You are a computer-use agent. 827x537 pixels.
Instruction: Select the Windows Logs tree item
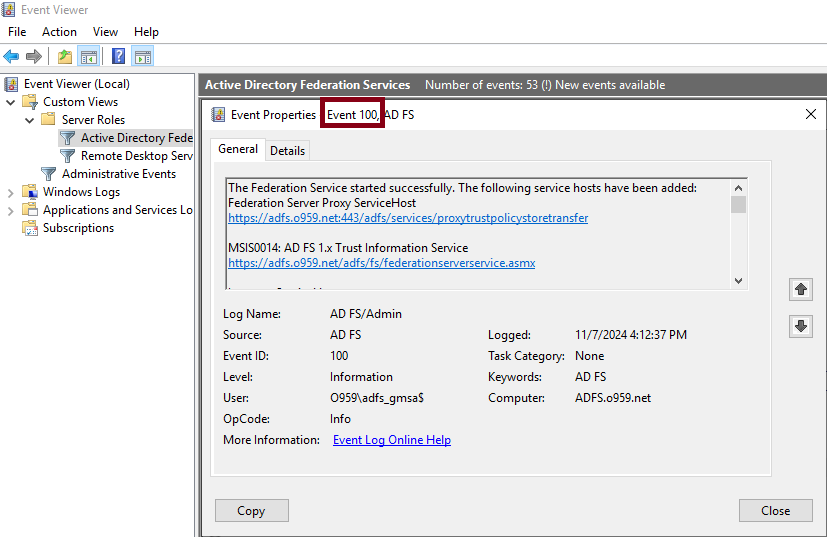click(81, 191)
